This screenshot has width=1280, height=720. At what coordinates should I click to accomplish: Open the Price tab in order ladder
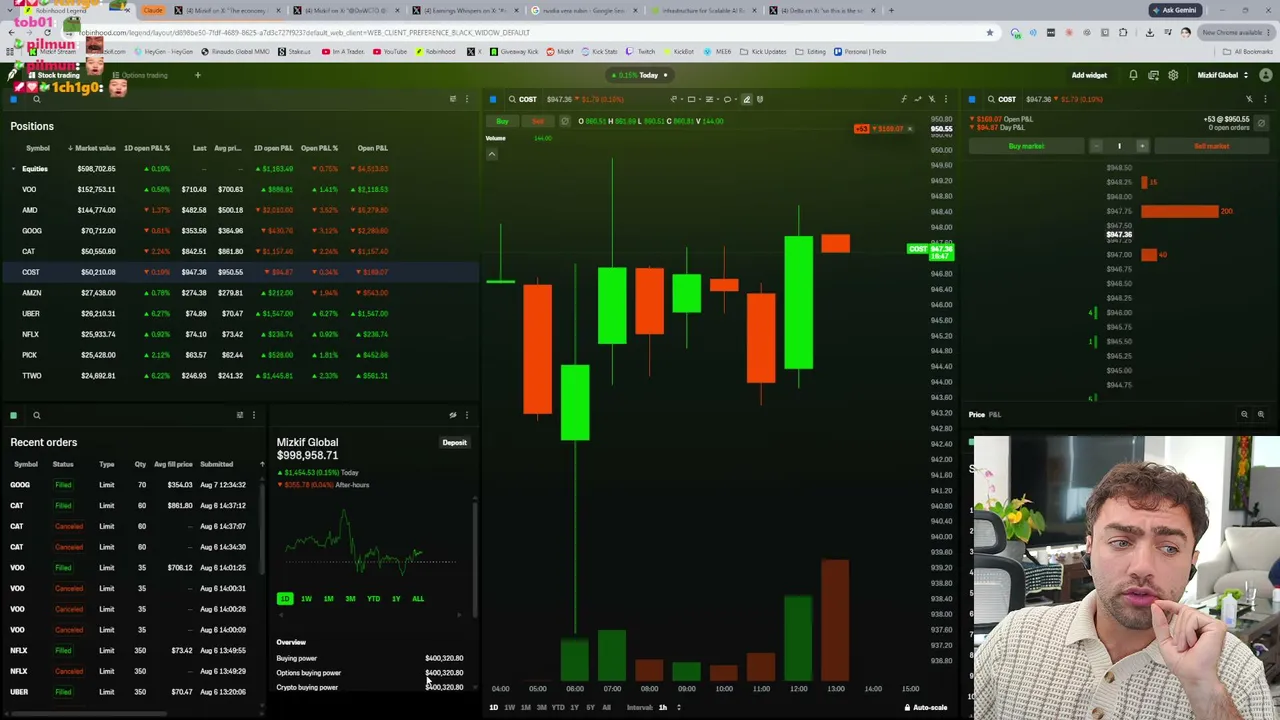coord(976,414)
